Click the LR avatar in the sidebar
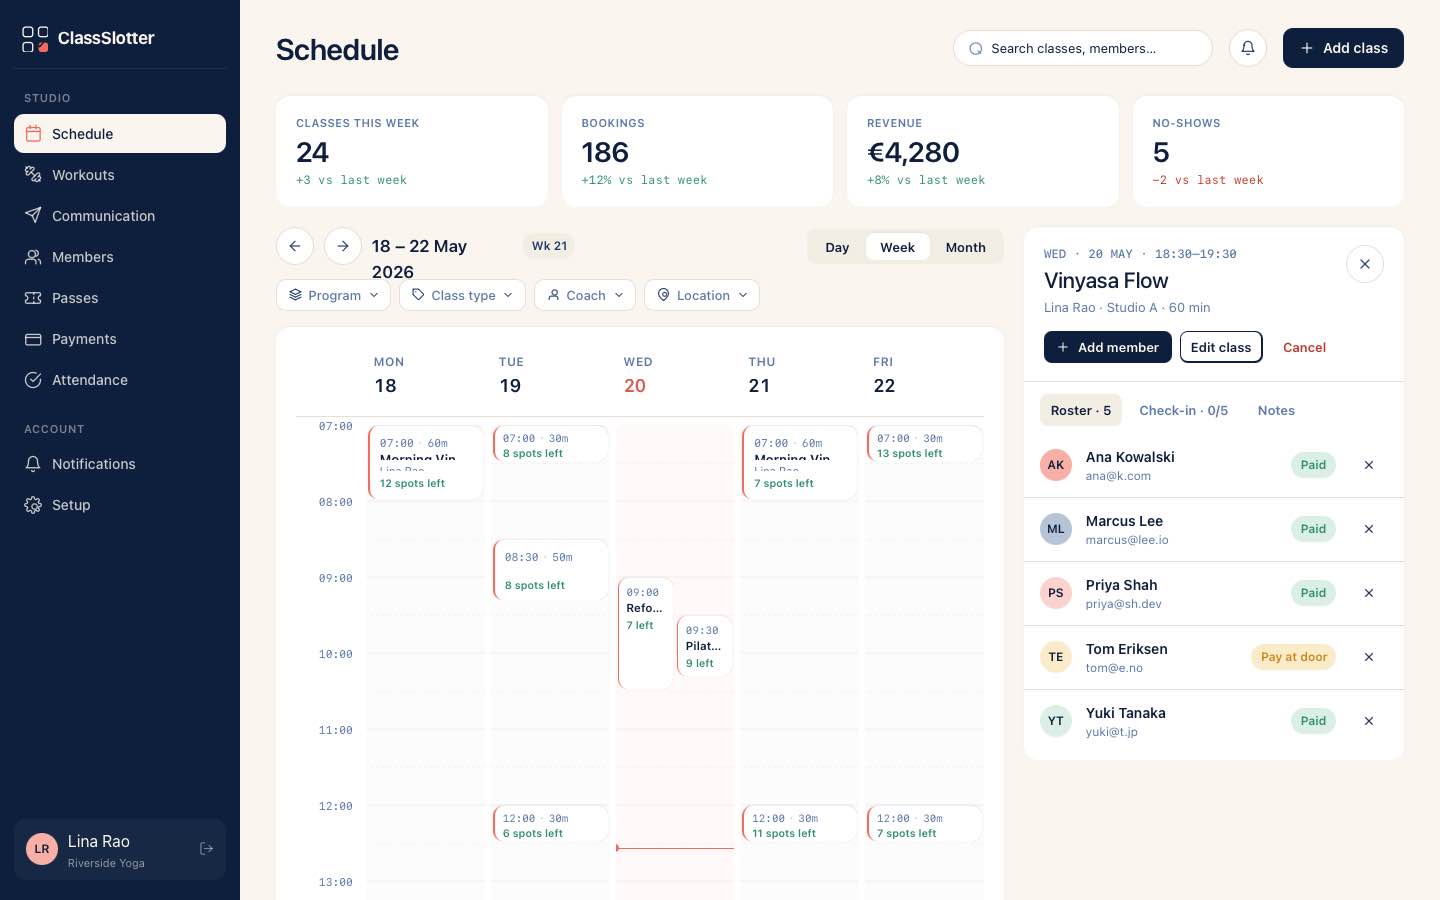Screen dimensions: 1440x900 pos(42,849)
